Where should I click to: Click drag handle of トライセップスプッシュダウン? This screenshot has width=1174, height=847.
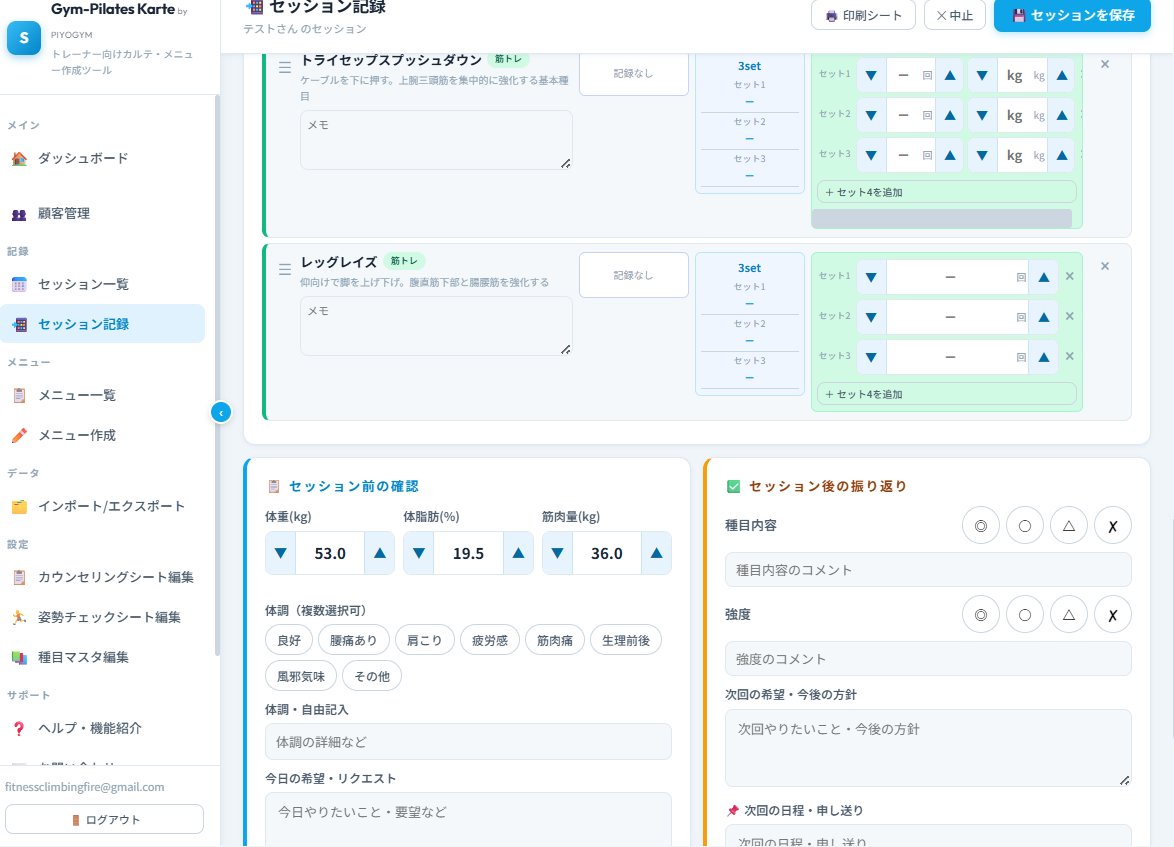(285, 67)
